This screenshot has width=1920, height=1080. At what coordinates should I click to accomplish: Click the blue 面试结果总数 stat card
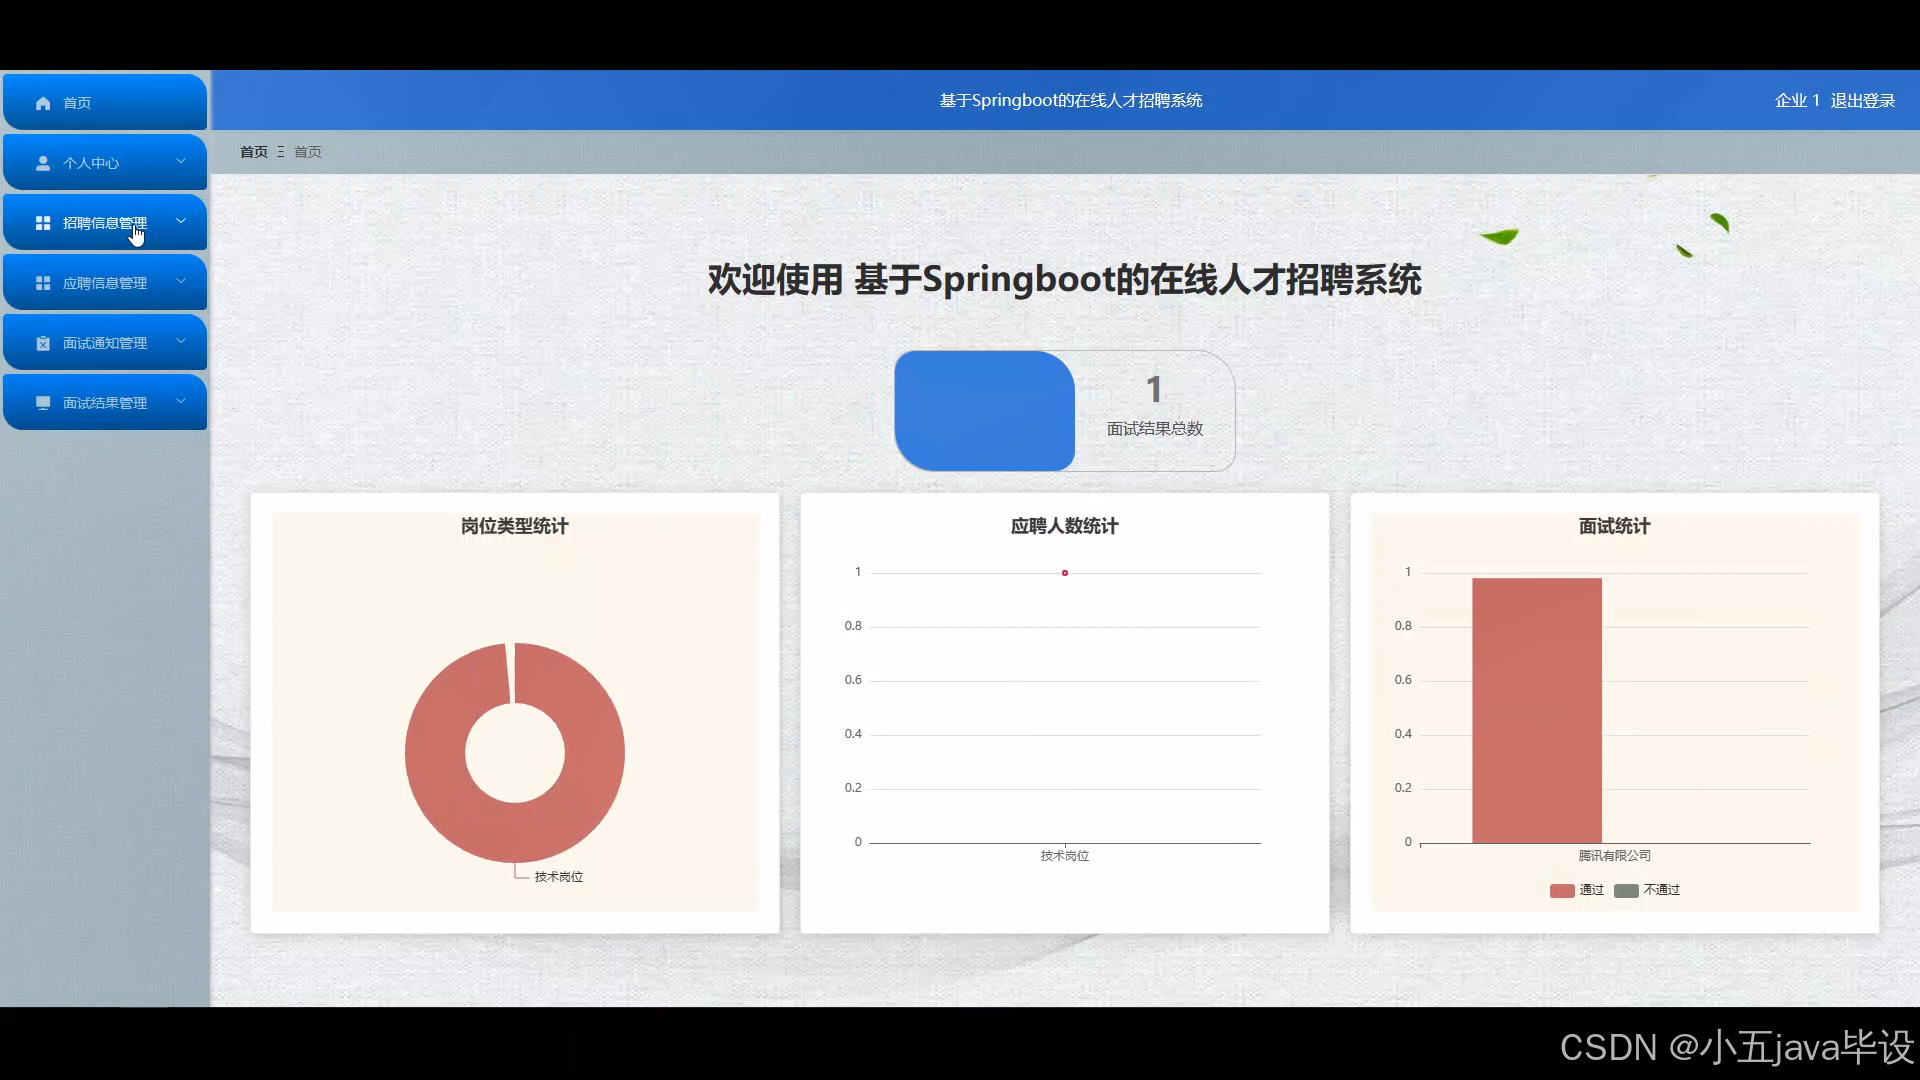point(985,411)
